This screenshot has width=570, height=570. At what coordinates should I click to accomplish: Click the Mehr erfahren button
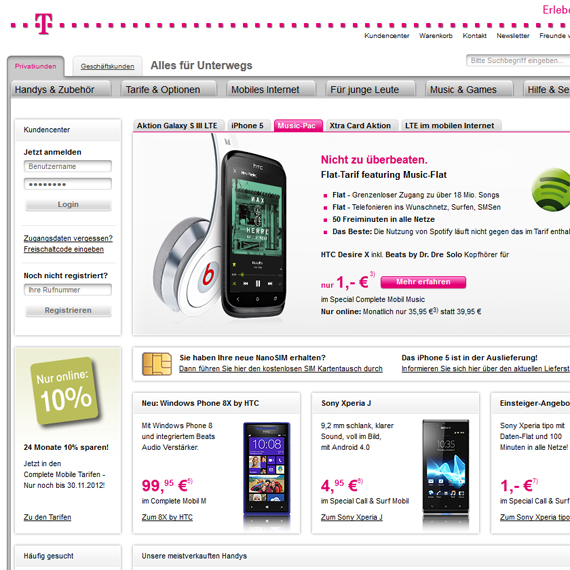coord(423,282)
